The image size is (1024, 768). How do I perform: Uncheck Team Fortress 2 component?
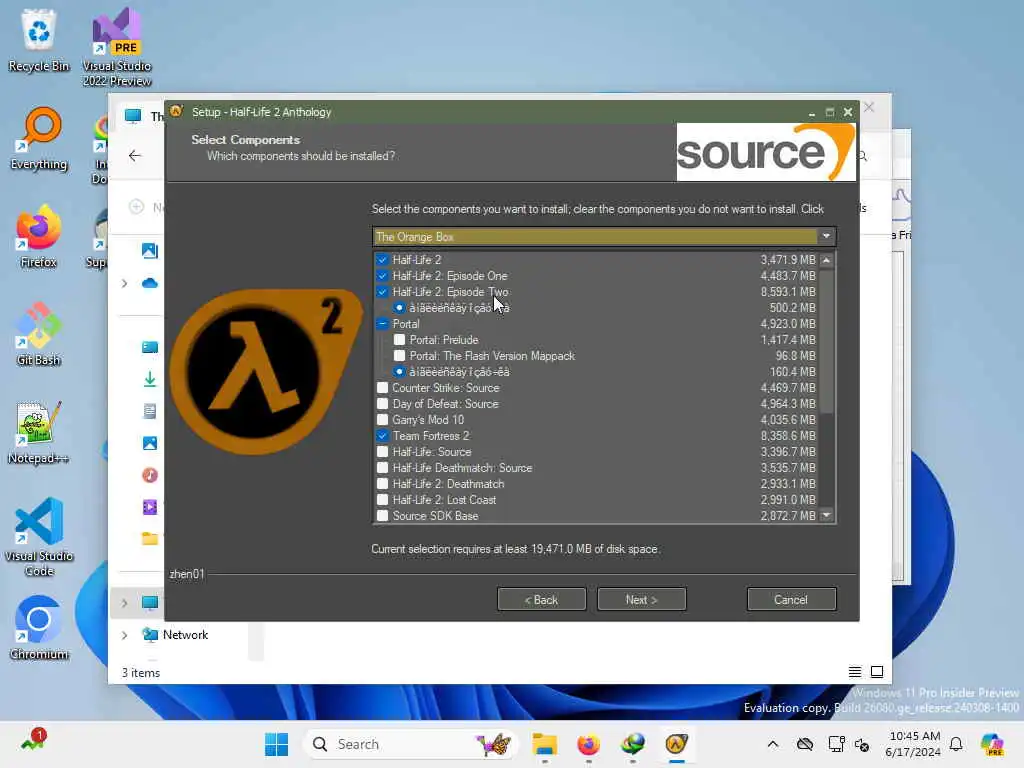click(x=383, y=436)
